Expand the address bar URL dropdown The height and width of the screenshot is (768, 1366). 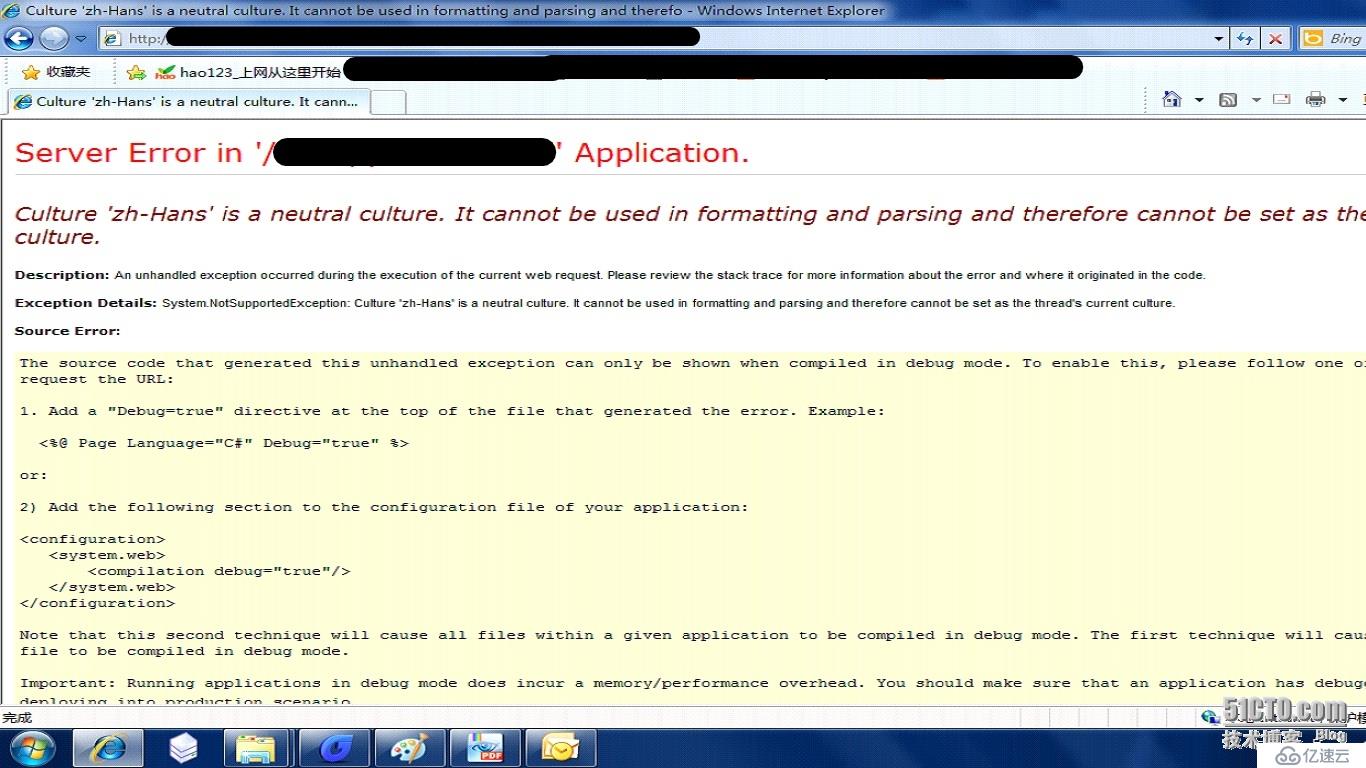click(x=1218, y=39)
